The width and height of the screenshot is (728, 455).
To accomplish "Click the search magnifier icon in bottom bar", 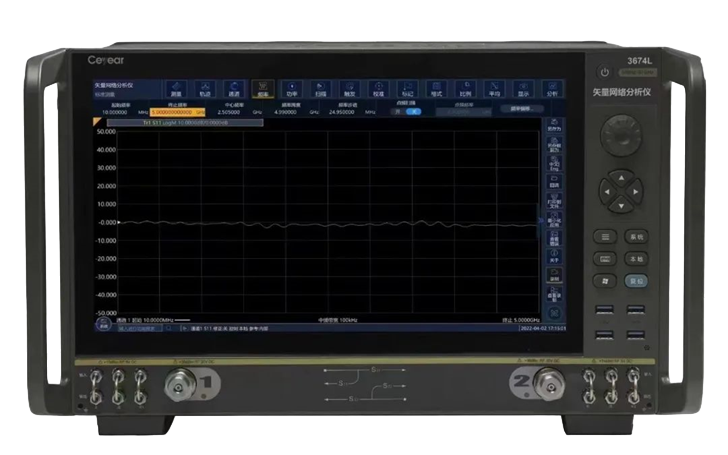I will pyautogui.click(x=169, y=328).
